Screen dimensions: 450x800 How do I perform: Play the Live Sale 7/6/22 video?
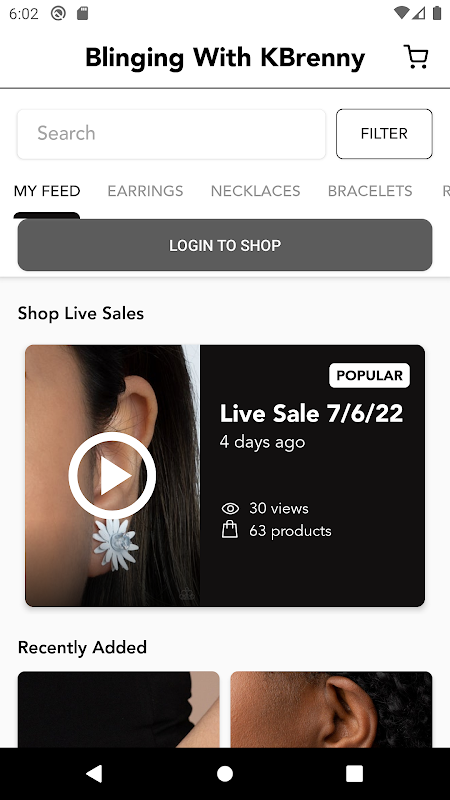point(112,476)
